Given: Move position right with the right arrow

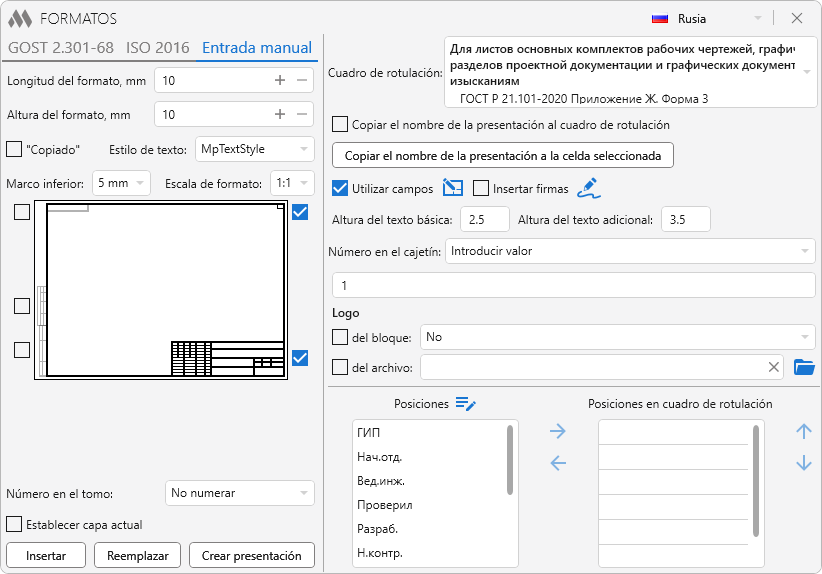Looking at the screenshot, I should click(558, 431).
